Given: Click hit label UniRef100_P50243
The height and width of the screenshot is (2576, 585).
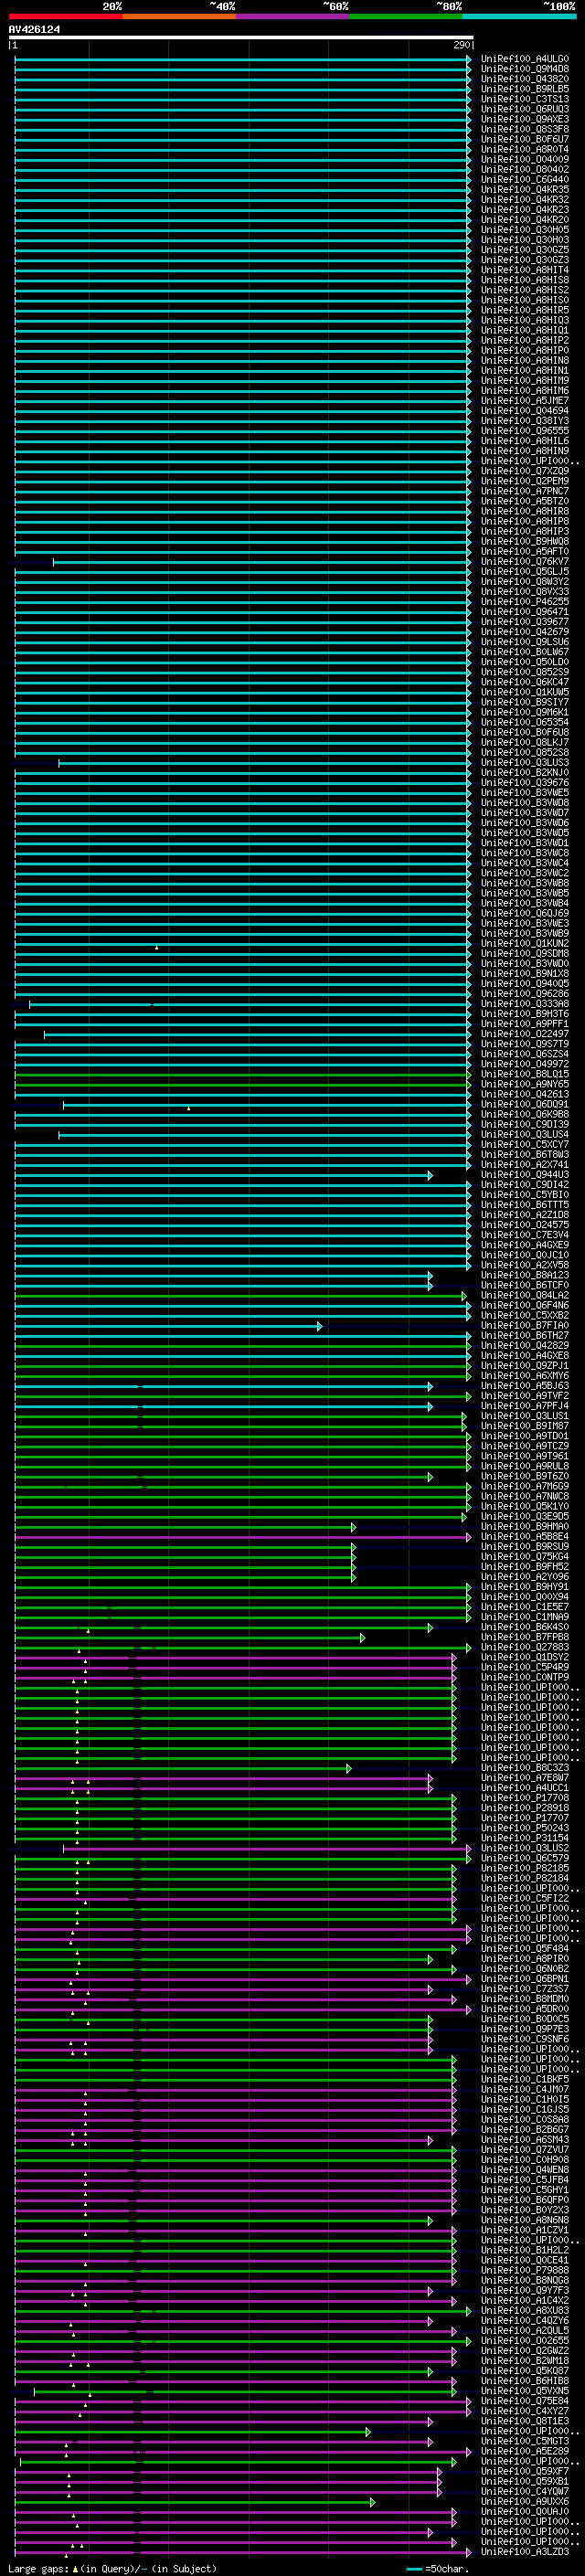Looking at the screenshot, I should [524, 1828].
